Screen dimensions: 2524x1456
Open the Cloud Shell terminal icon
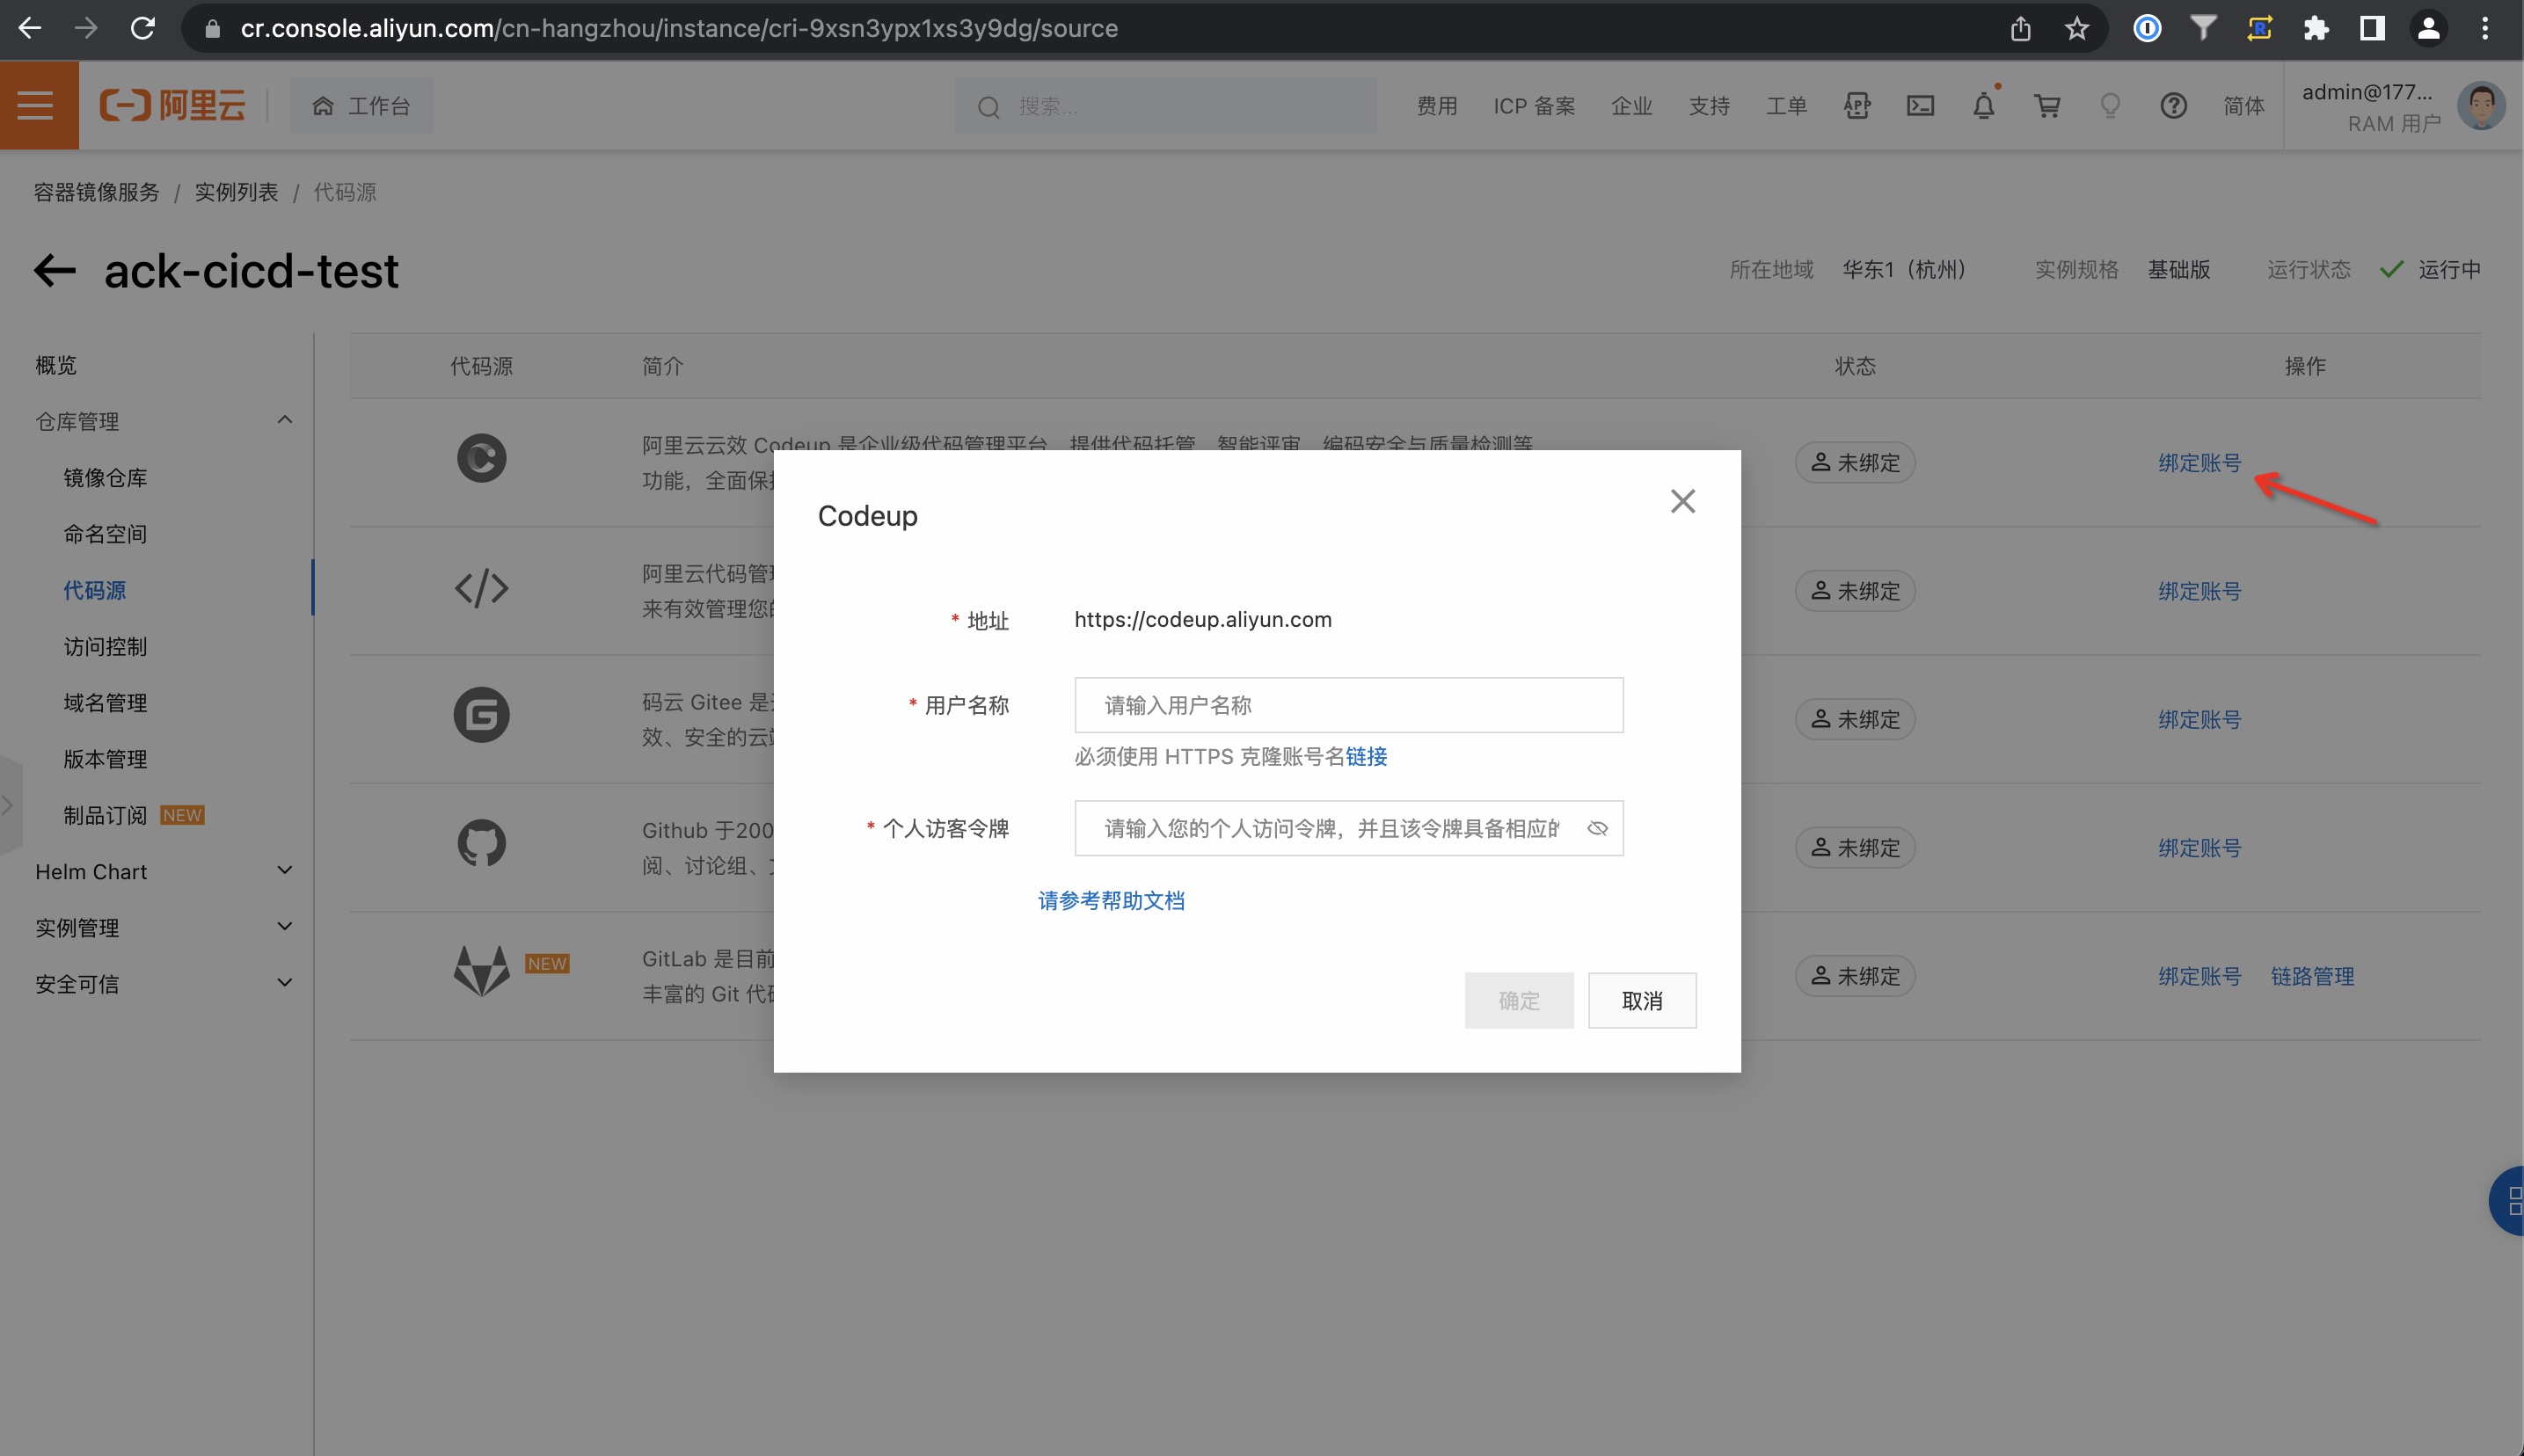coord(1920,105)
